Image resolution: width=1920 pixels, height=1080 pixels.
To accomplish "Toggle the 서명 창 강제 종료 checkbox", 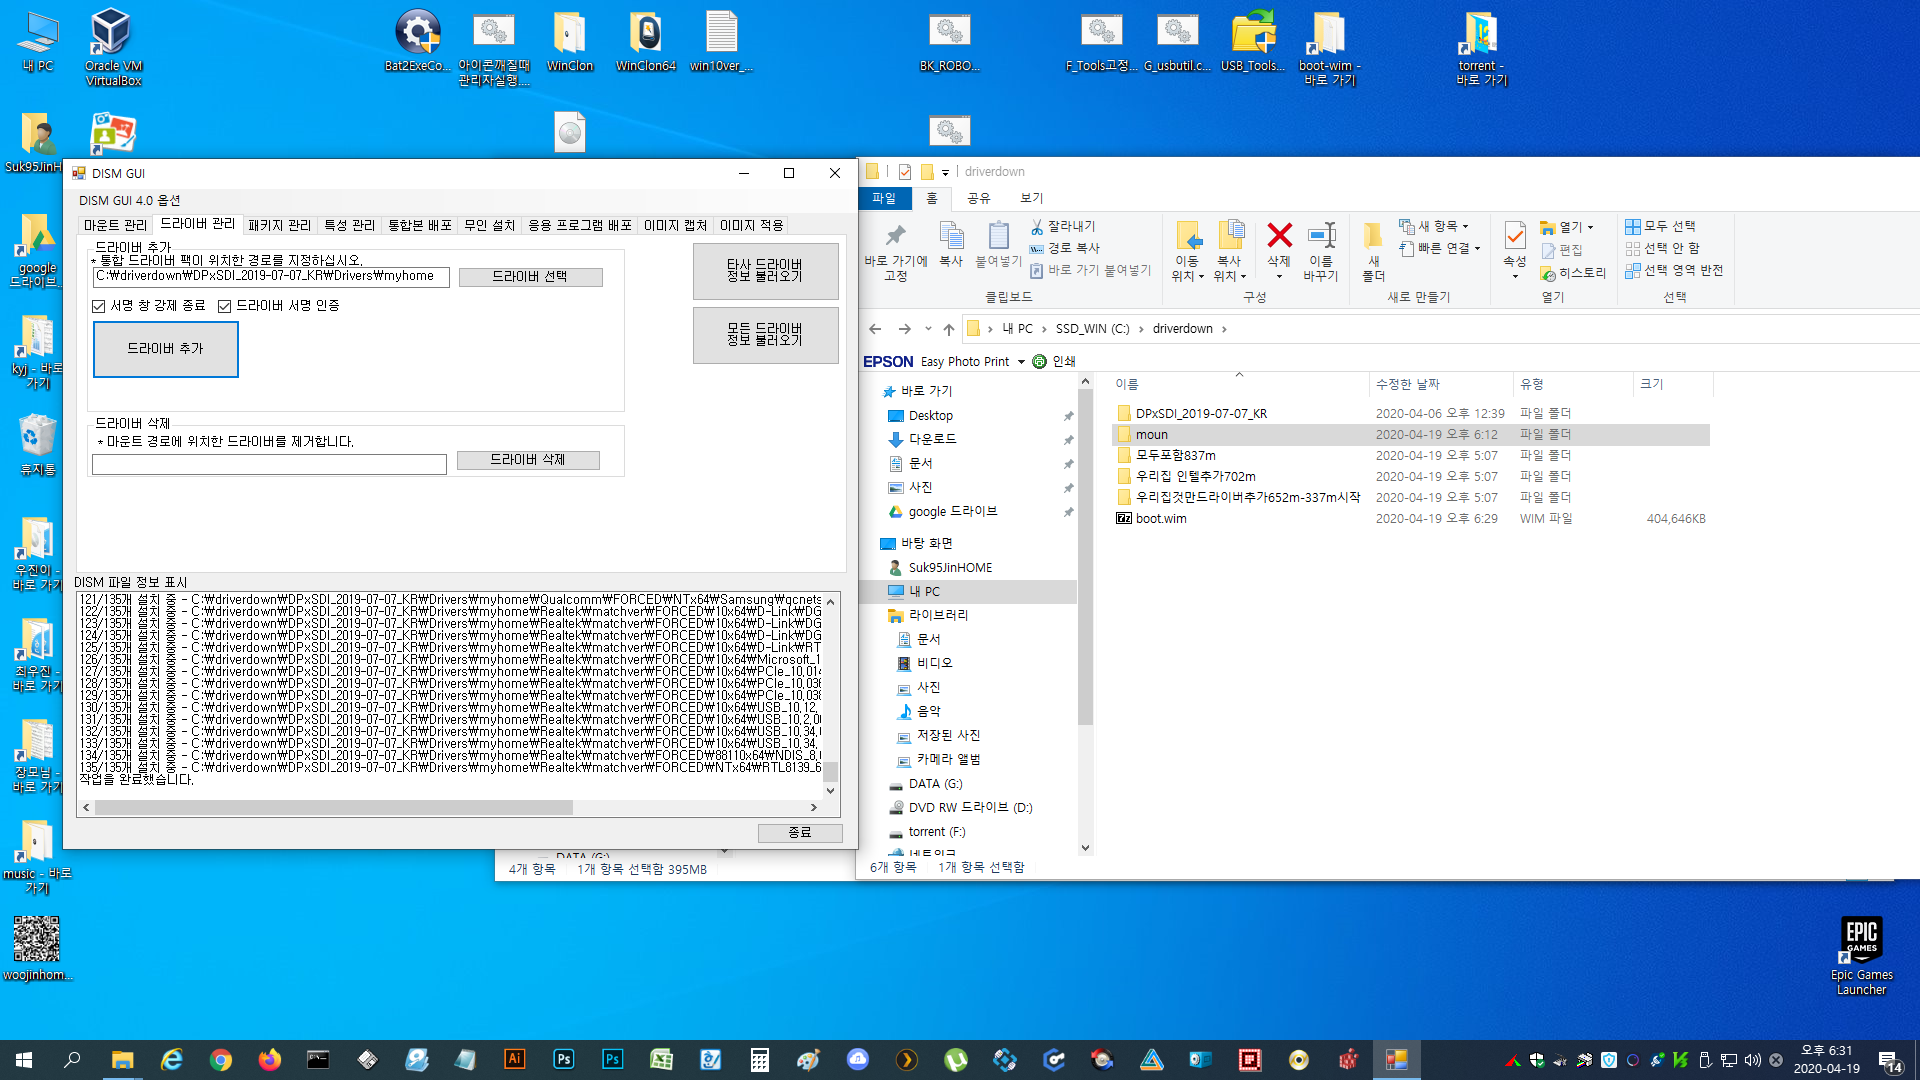I will (x=98, y=306).
